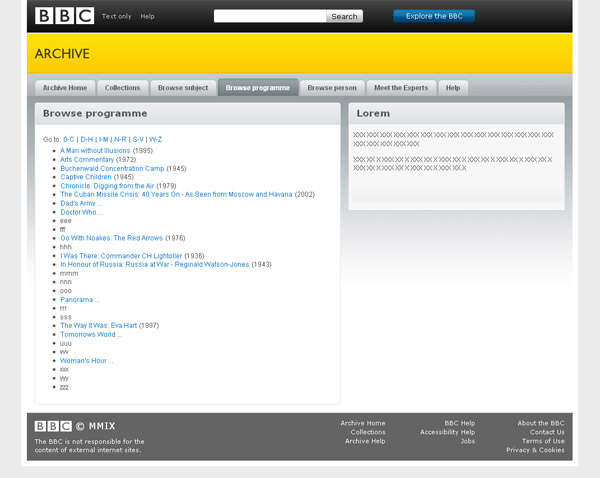This screenshot has height=478, width=600.
Task: Open About the BBC footer link
Action: (541, 423)
